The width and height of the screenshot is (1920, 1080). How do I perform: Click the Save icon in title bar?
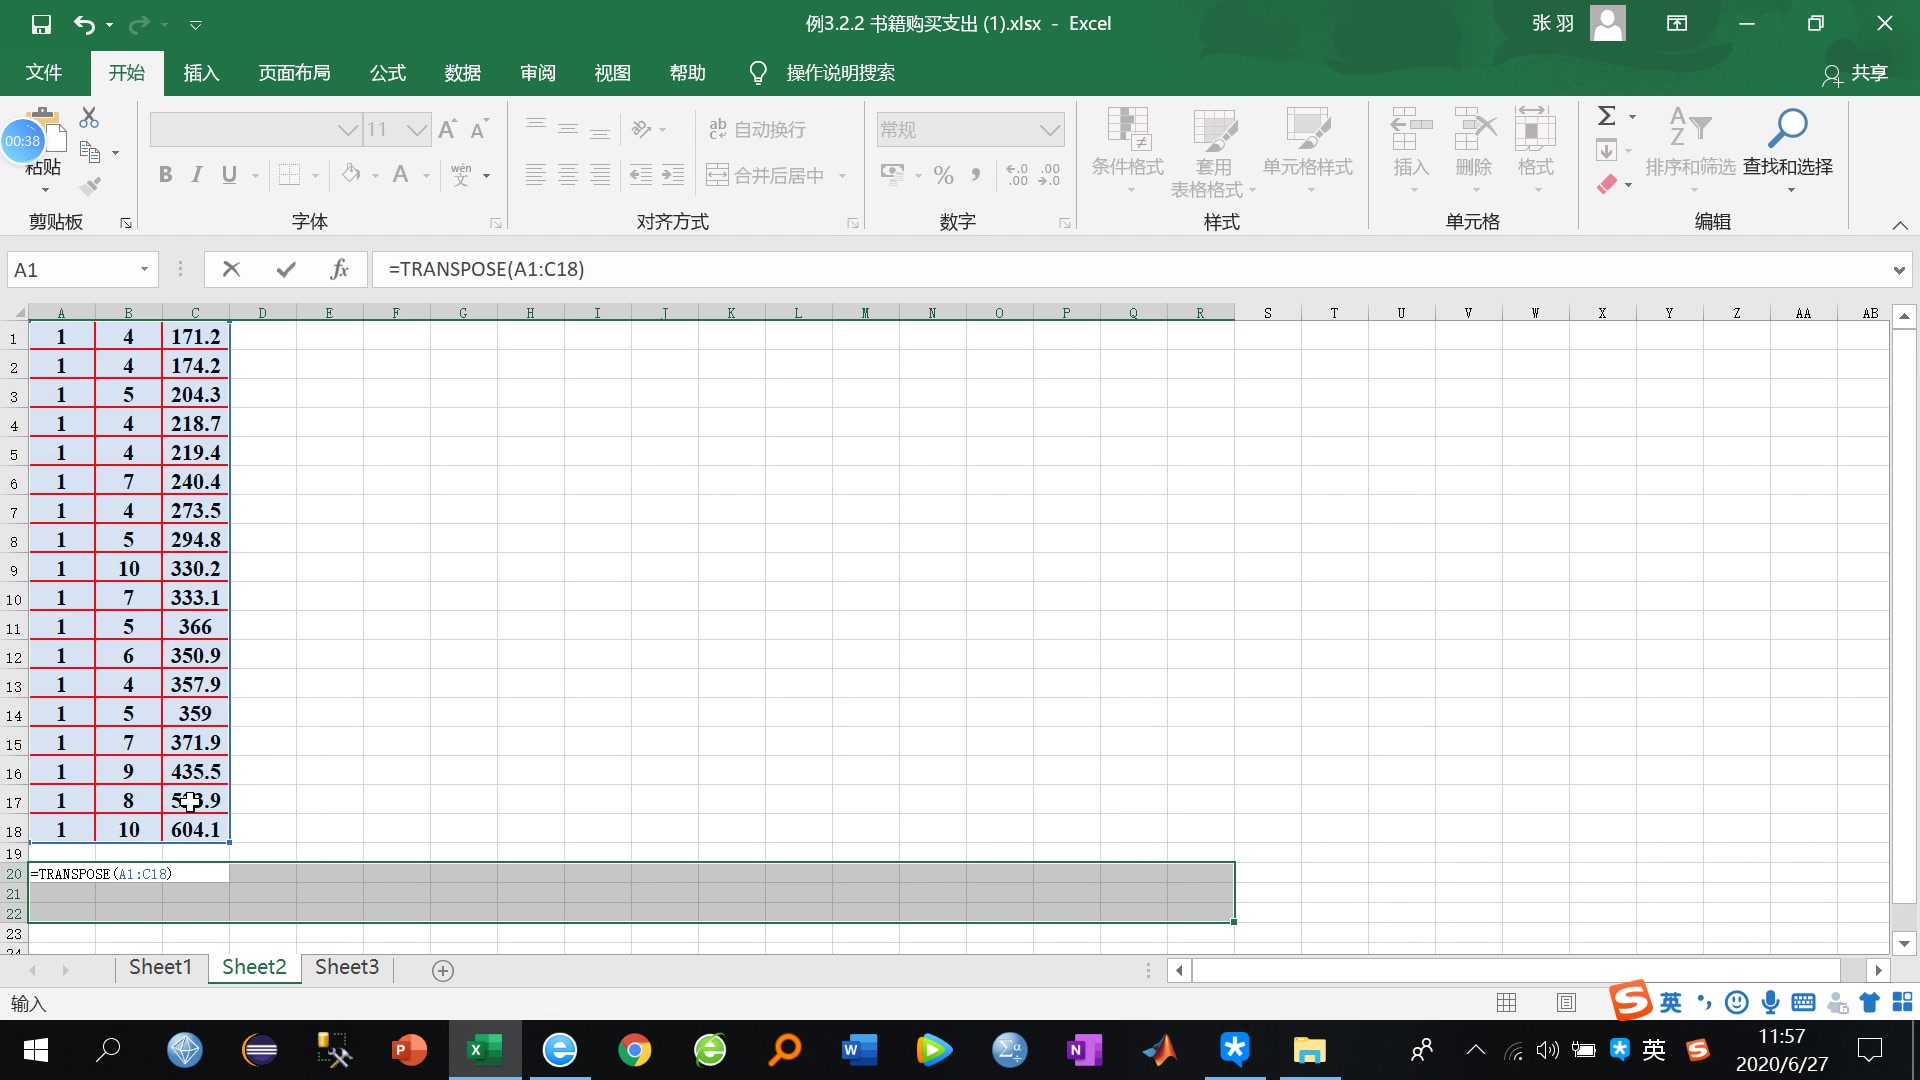[41, 24]
